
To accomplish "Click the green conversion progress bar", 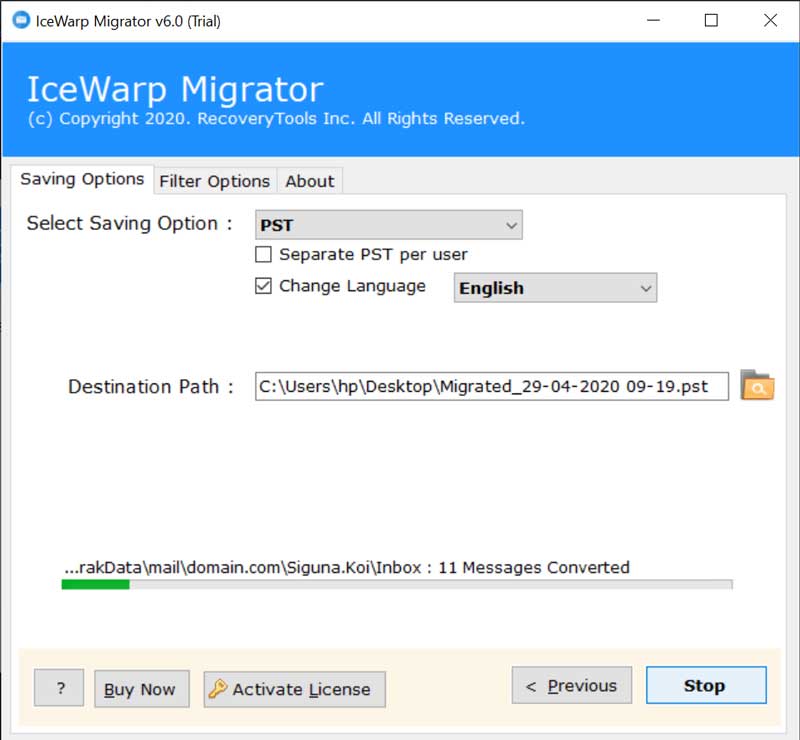I will click(x=397, y=584).
